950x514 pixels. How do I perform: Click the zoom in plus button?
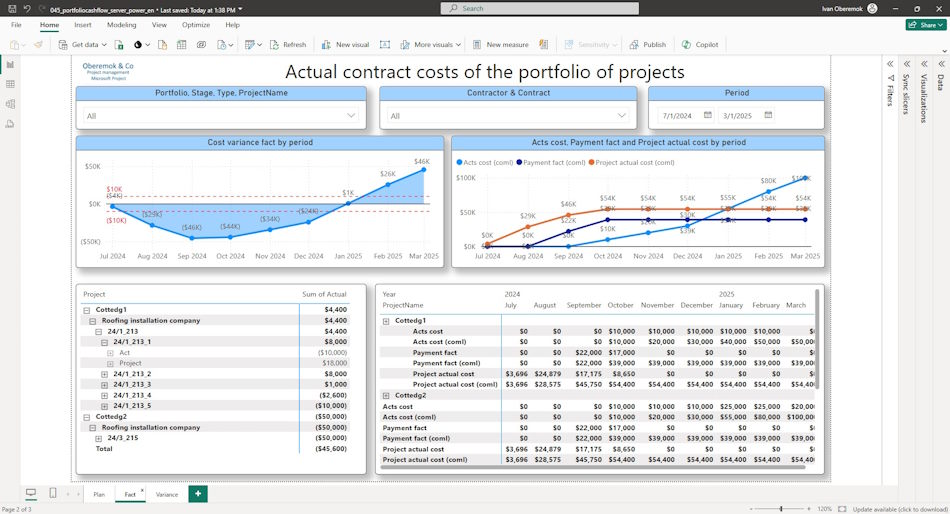809,509
